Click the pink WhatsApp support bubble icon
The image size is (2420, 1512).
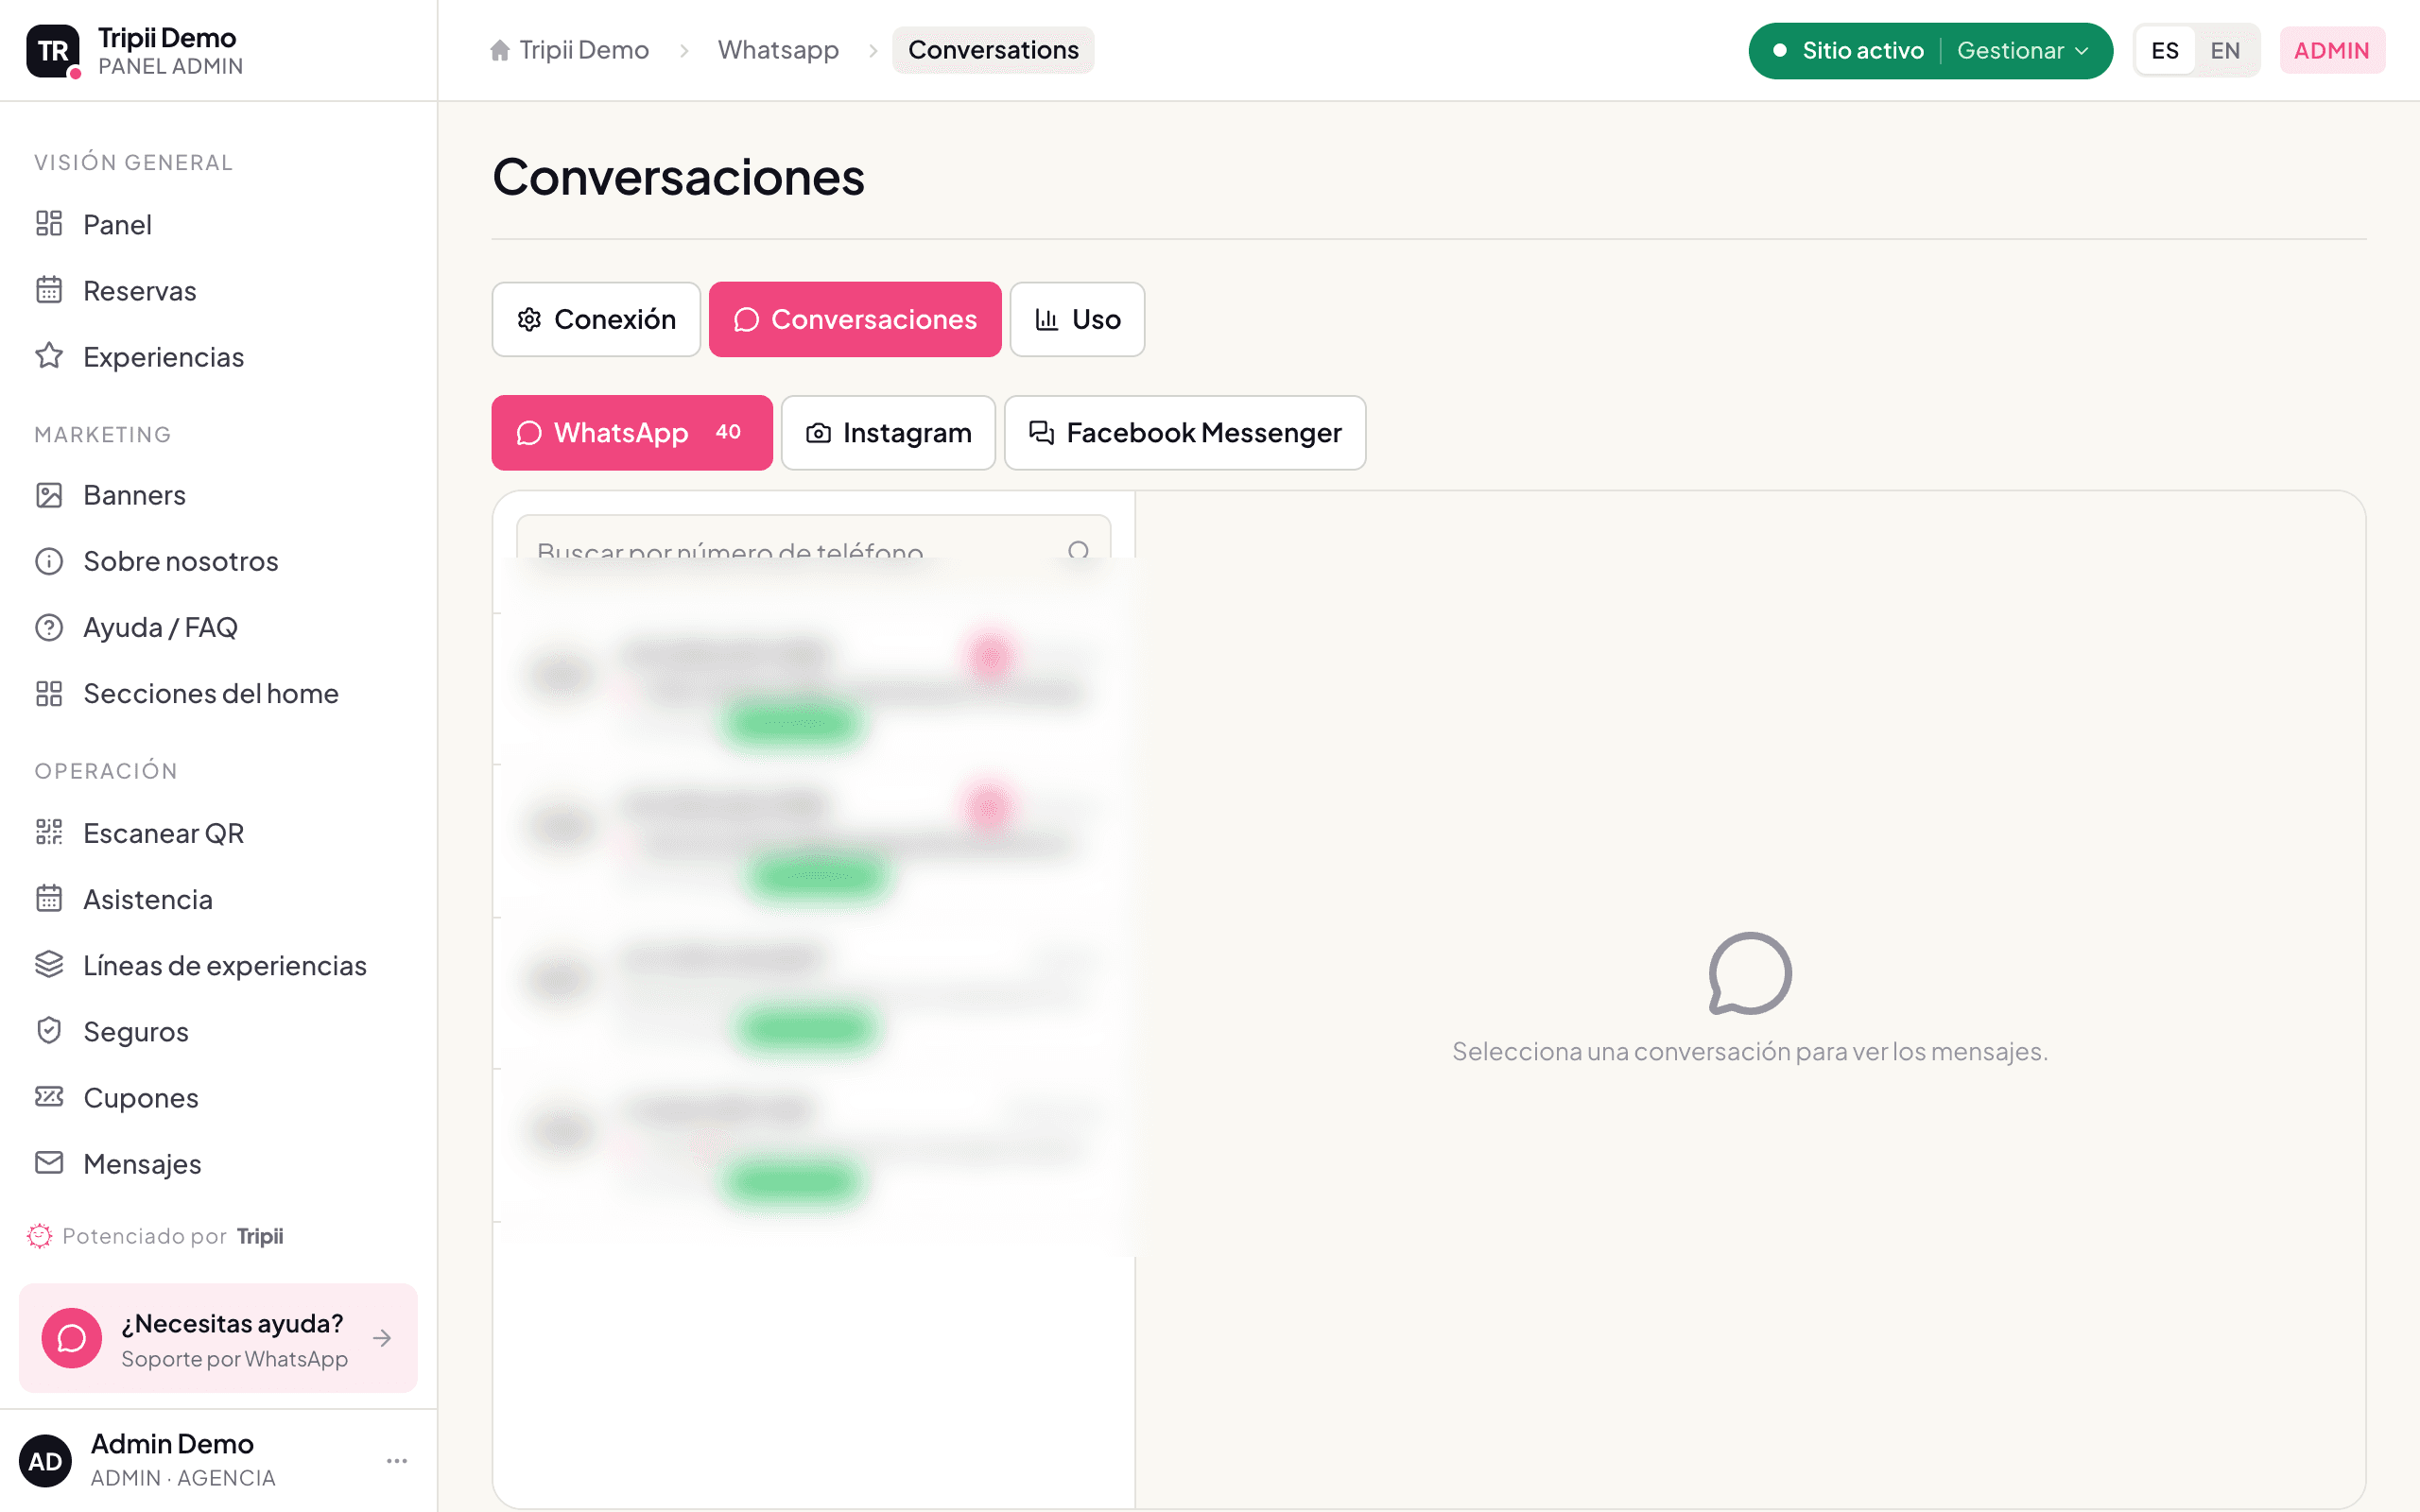(71, 1337)
